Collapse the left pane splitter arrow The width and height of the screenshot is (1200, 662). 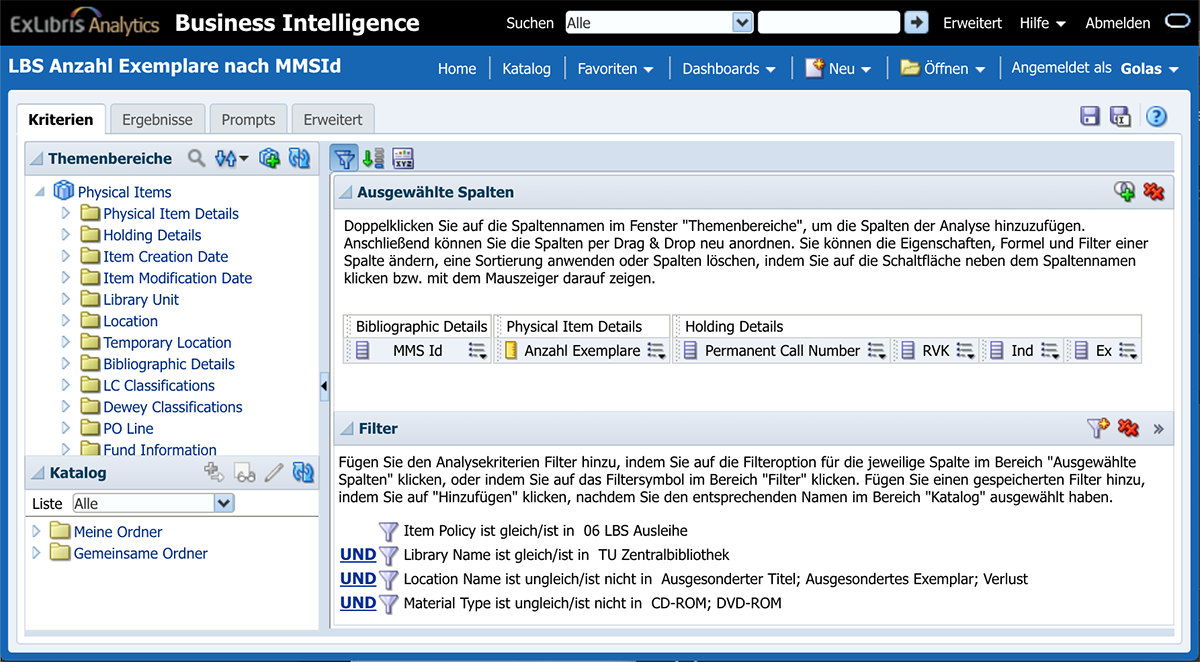324,385
